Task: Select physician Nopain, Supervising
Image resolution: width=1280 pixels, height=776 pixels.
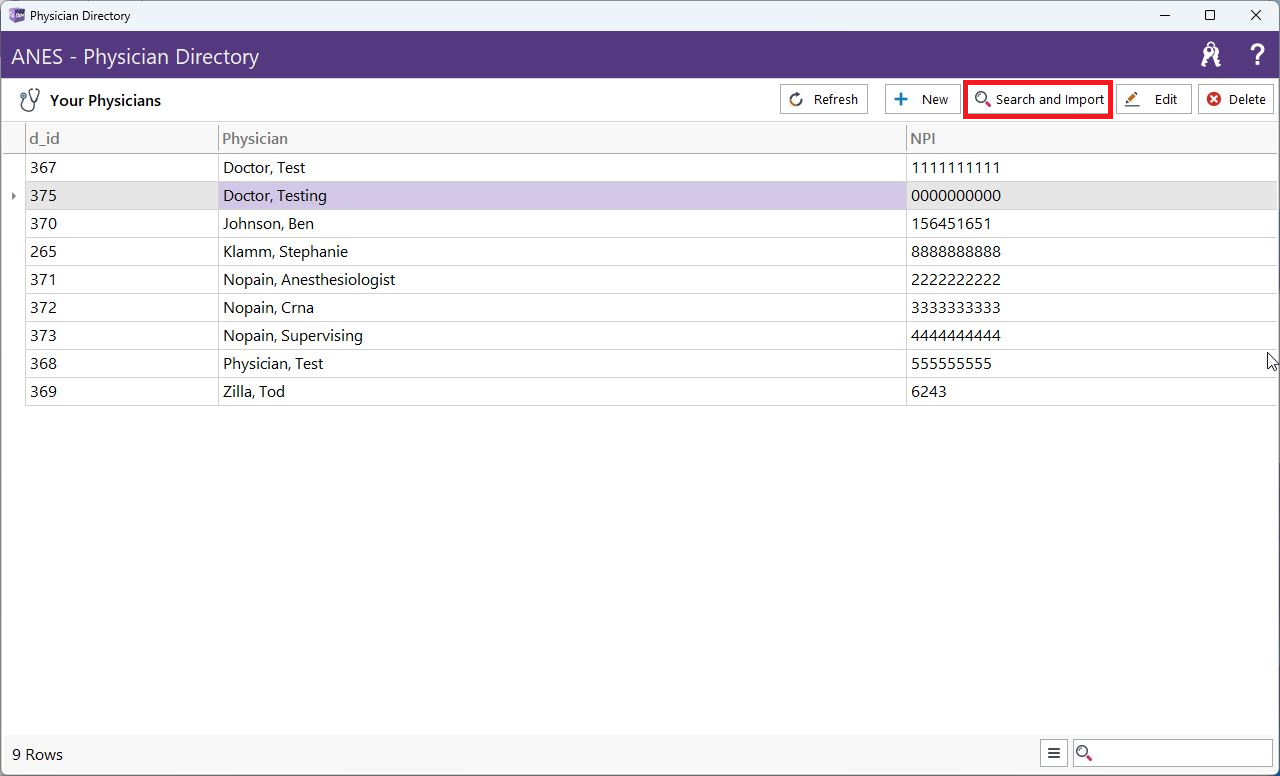Action: click(562, 335)
